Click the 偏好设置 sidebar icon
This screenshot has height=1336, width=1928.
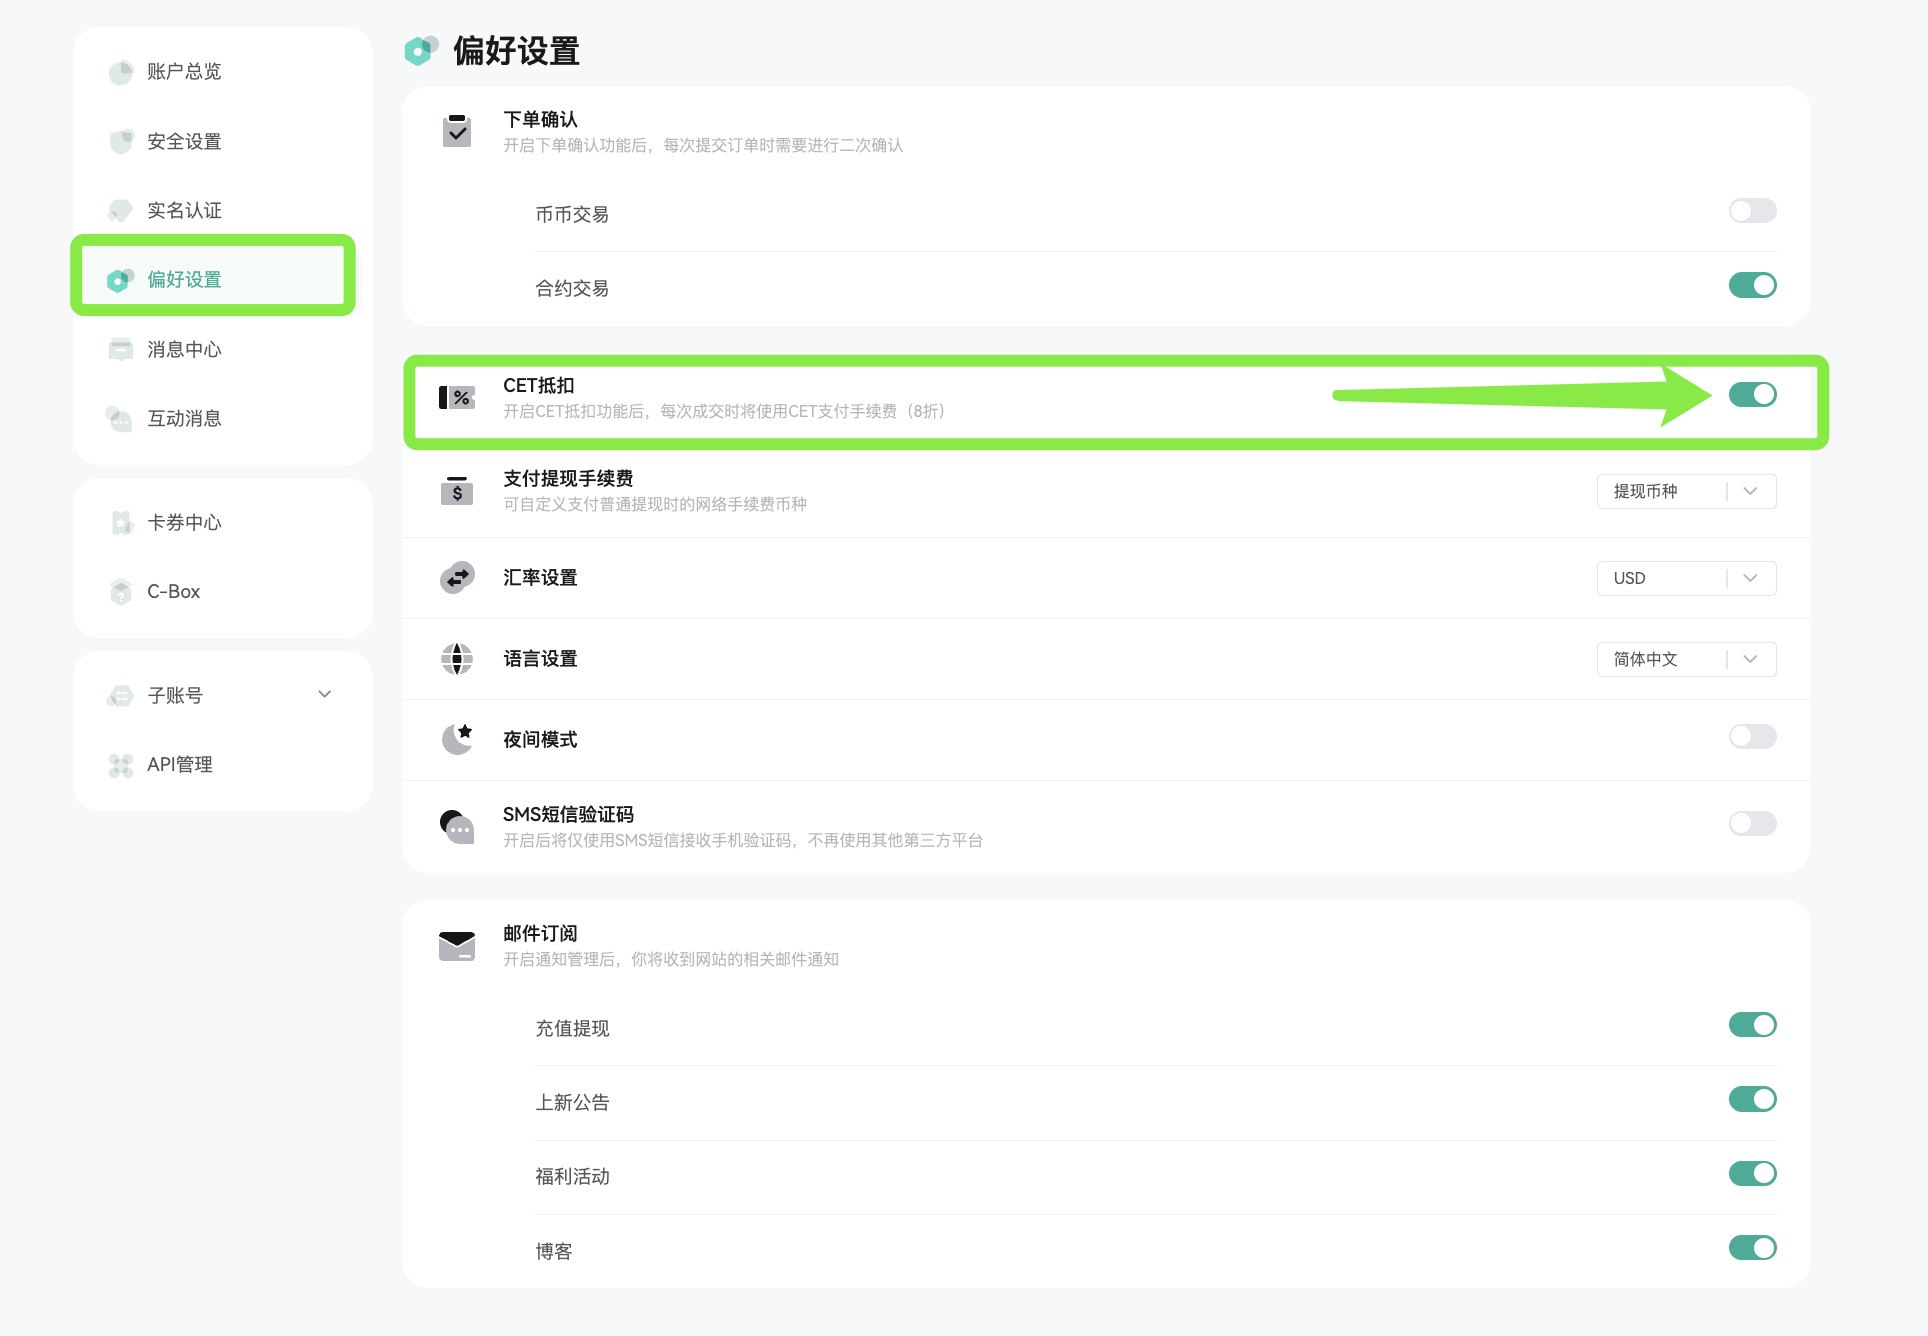pos(121,280)
